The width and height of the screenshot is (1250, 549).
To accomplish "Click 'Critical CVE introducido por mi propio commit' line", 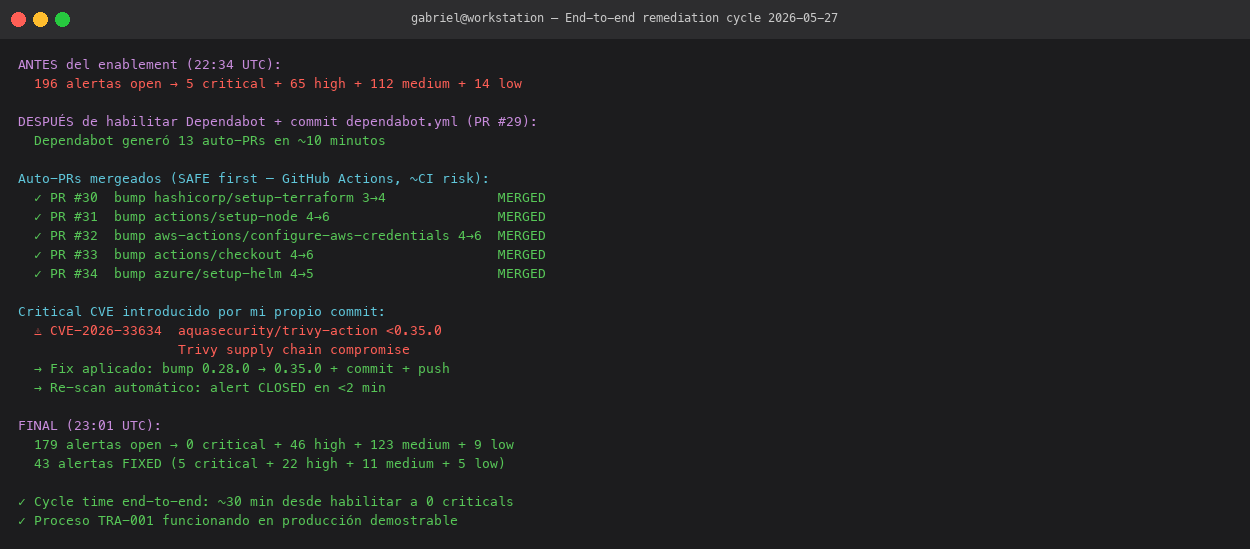I will click(202, 312).
